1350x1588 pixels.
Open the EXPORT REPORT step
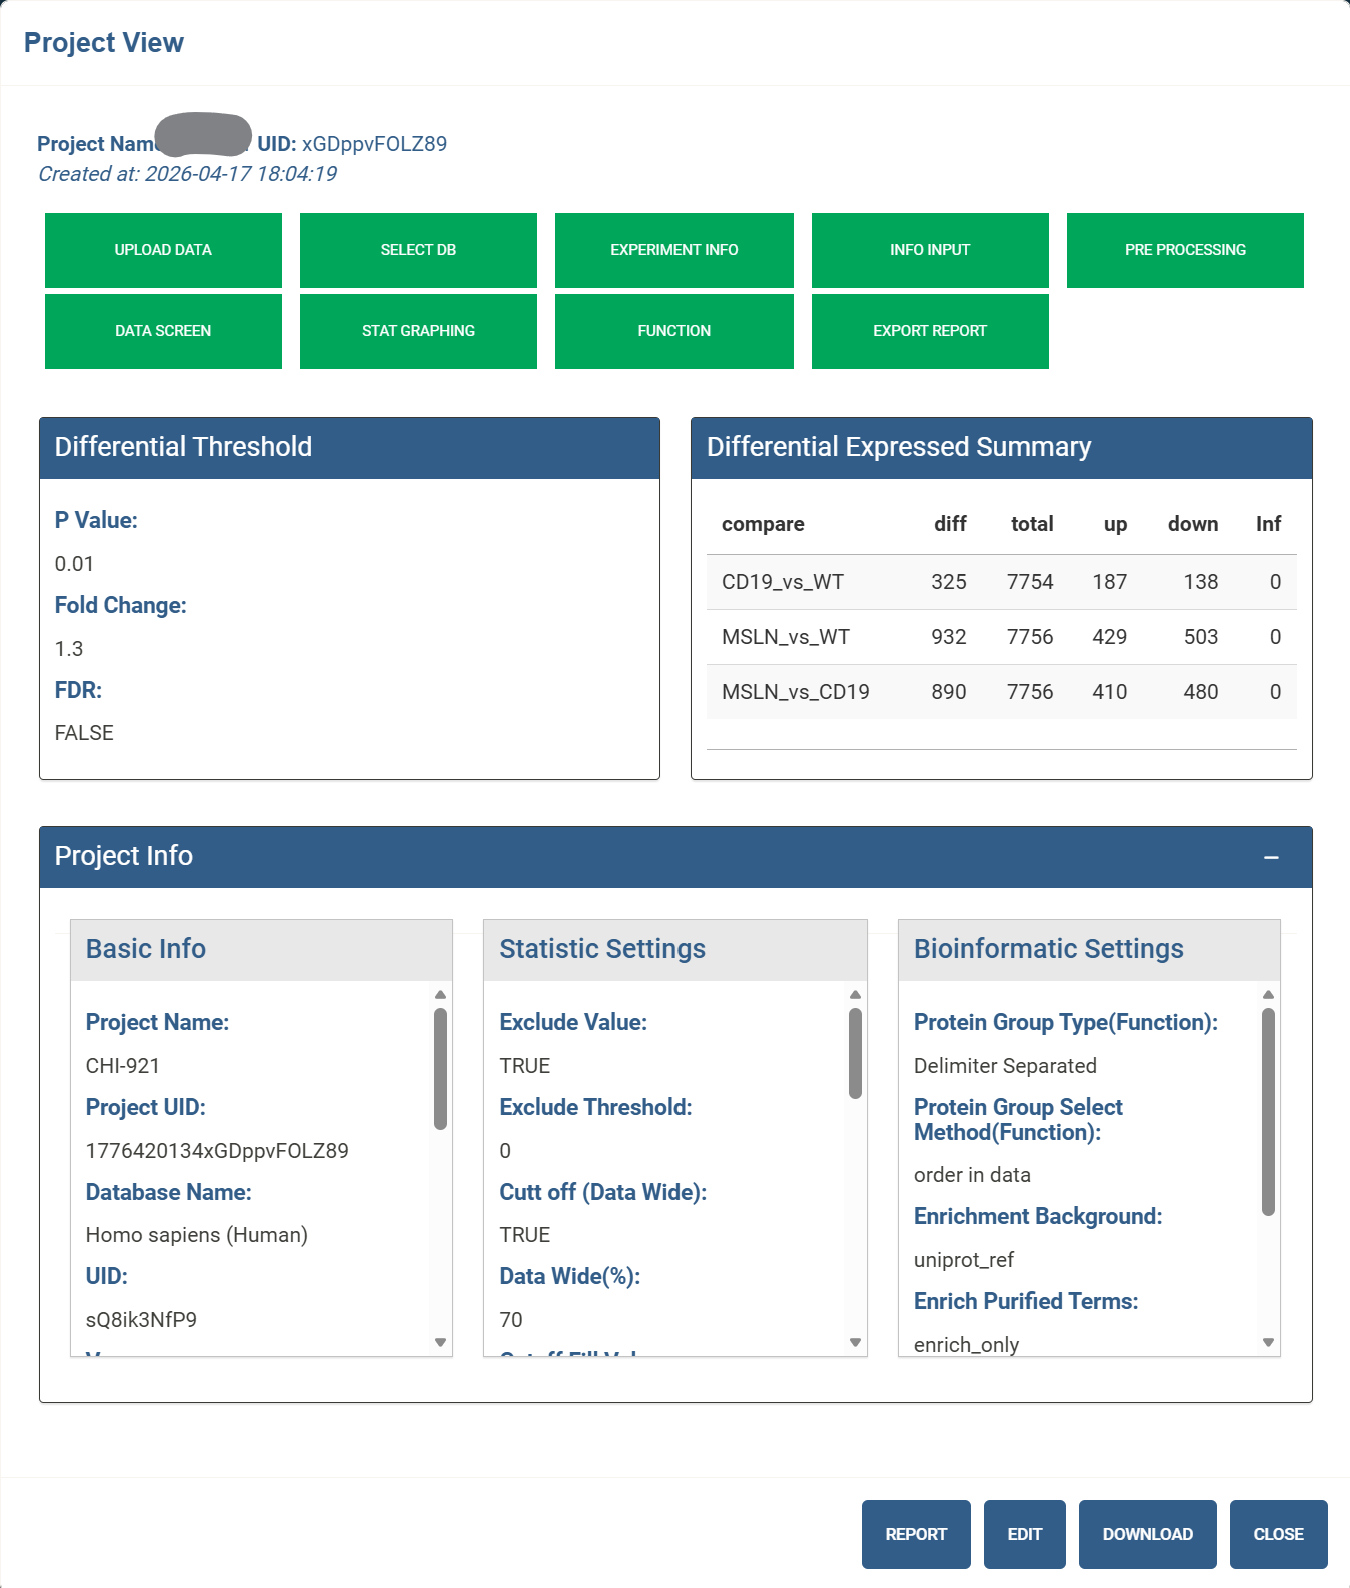click(930, 331)
